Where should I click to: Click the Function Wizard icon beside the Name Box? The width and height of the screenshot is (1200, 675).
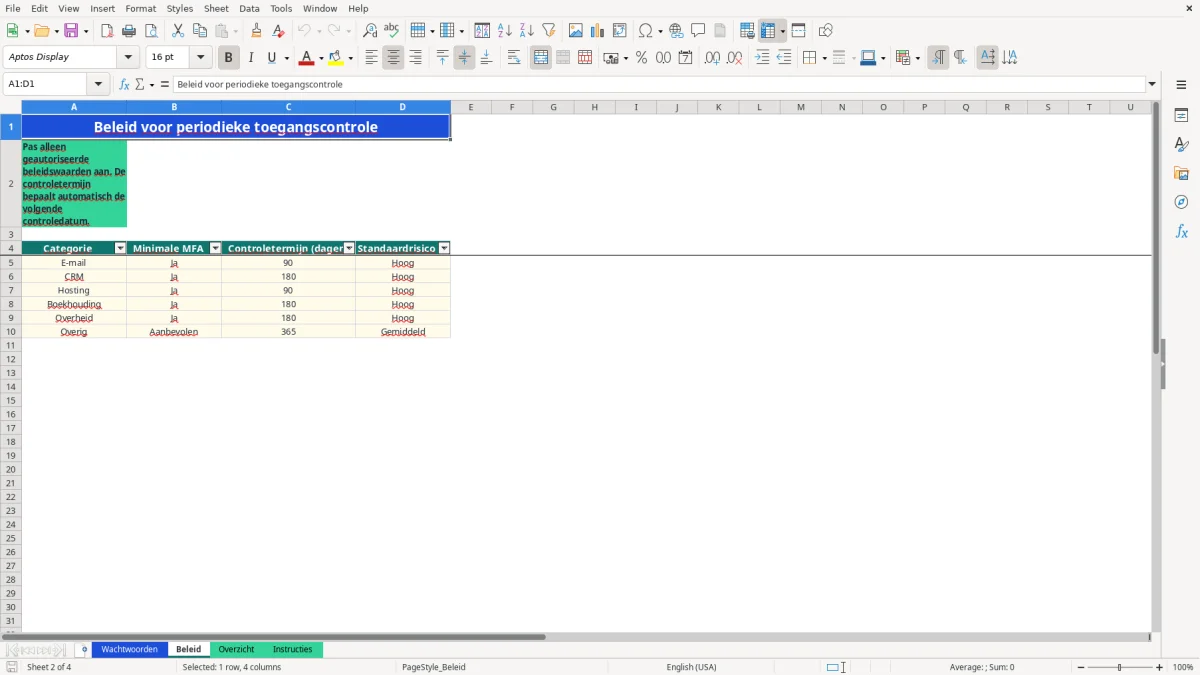[x=124, y=85]
